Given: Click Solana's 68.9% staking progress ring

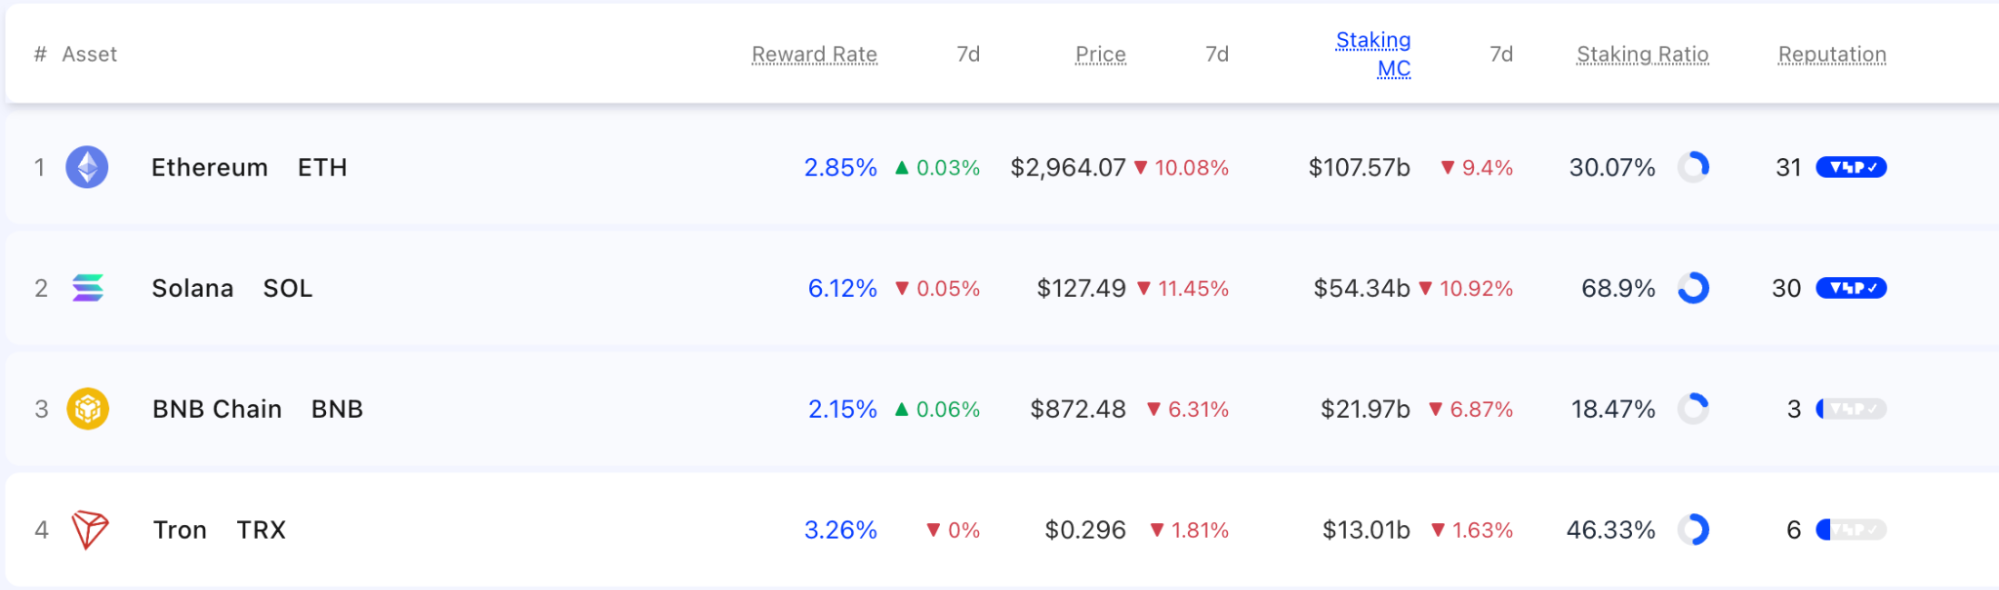Looking at the screenshot, I should (x=1694, y=288).
